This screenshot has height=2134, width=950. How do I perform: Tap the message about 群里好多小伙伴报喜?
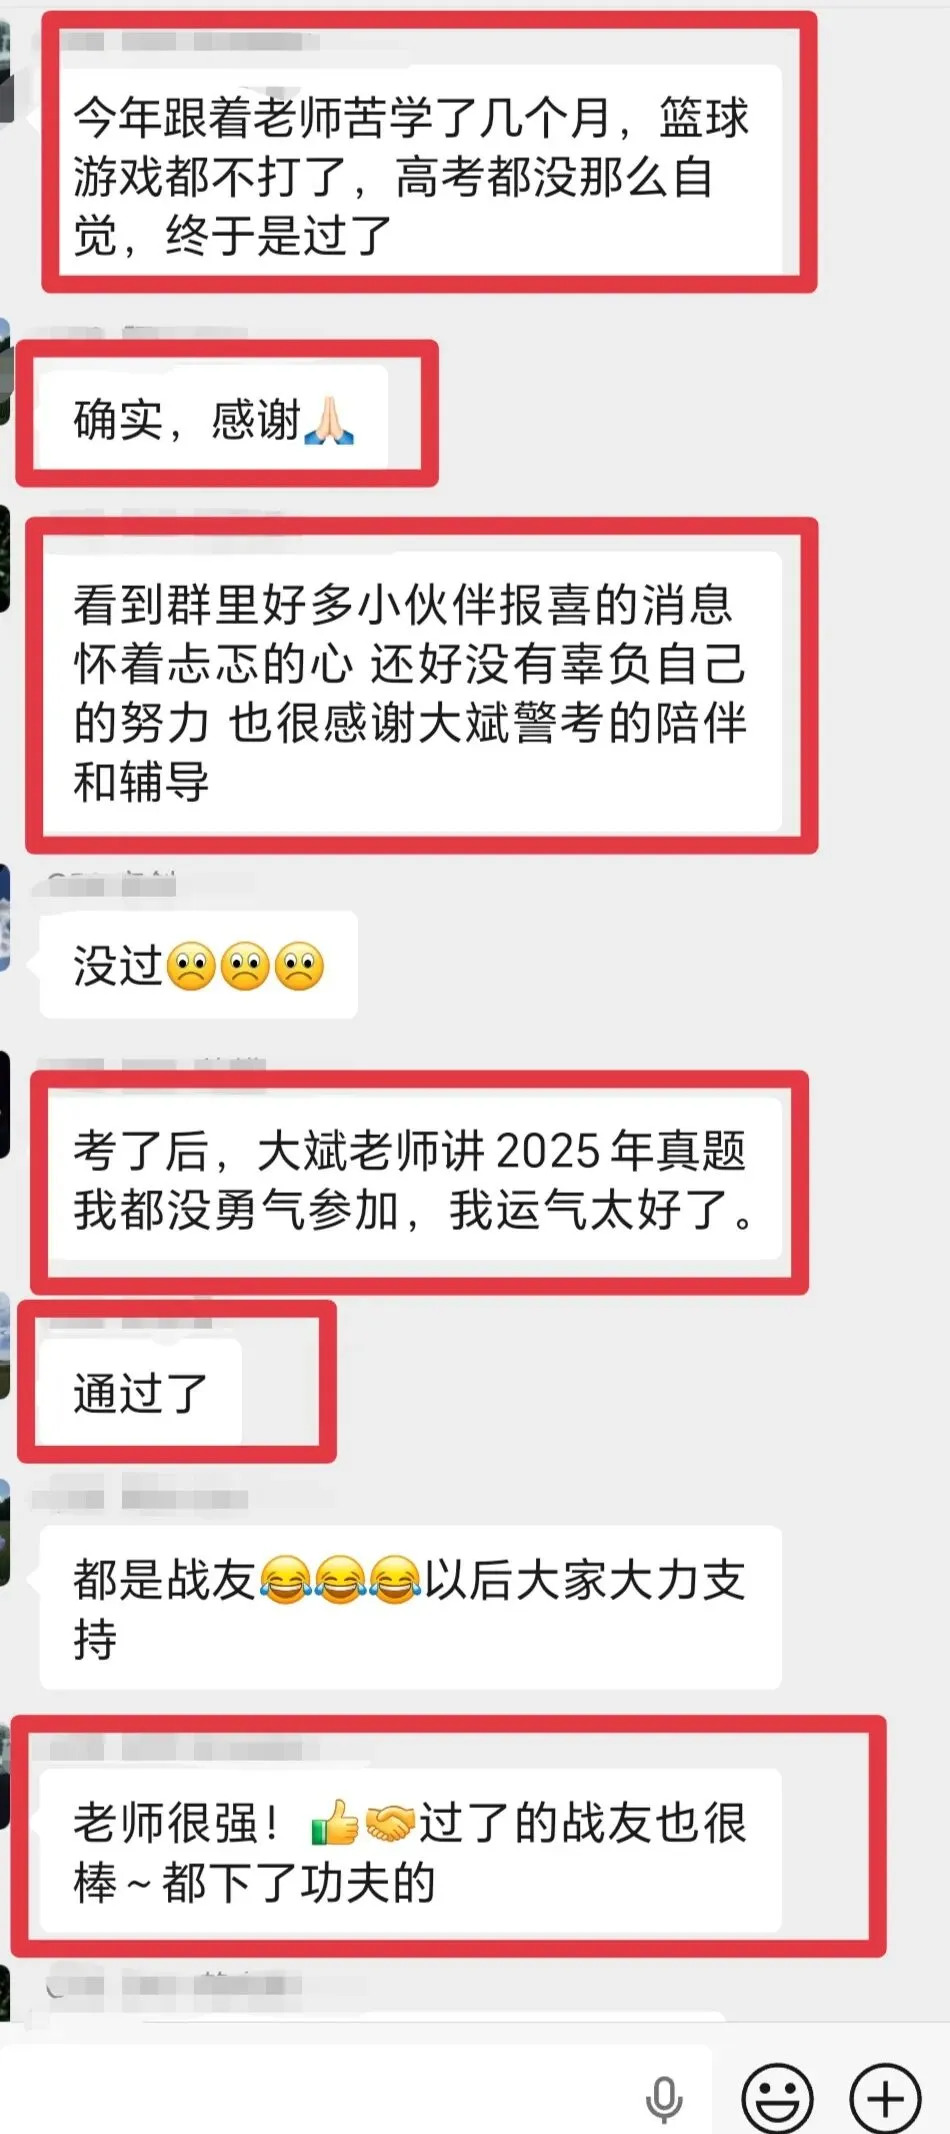pos(410,692)
